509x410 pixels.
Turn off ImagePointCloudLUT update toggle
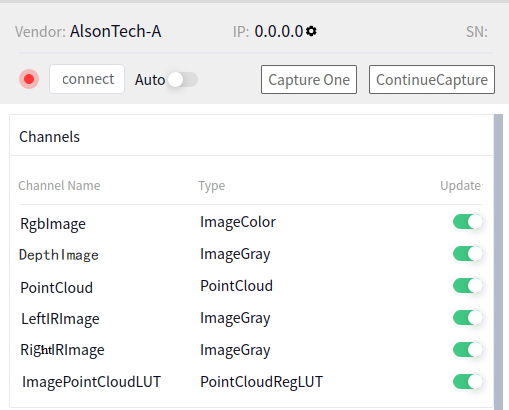(468, 382)
